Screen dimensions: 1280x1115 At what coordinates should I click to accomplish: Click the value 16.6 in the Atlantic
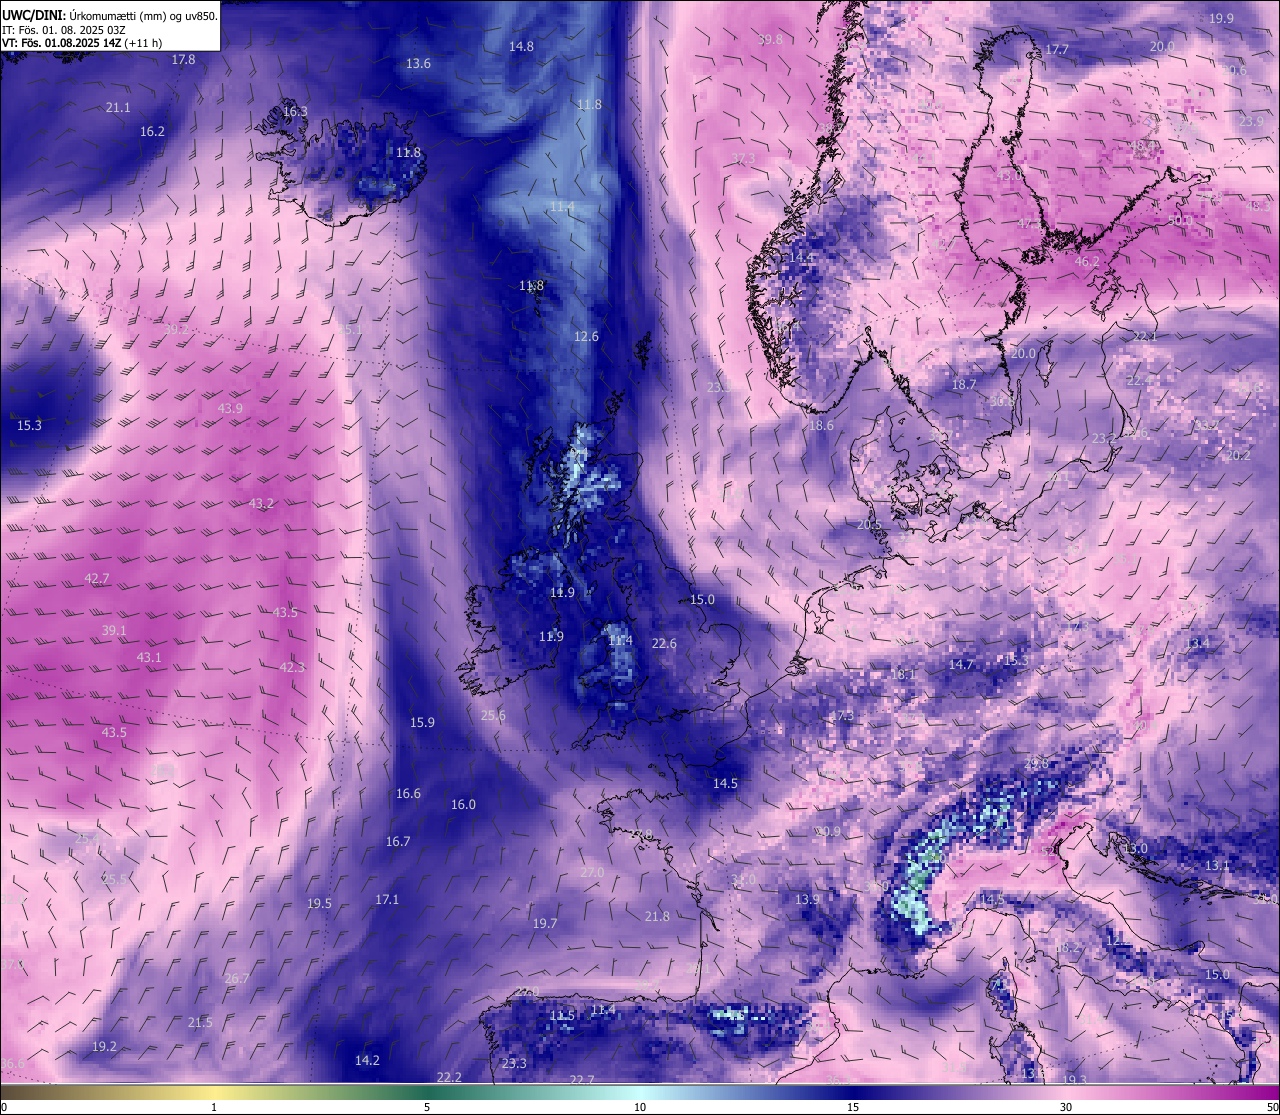[408, 794]
